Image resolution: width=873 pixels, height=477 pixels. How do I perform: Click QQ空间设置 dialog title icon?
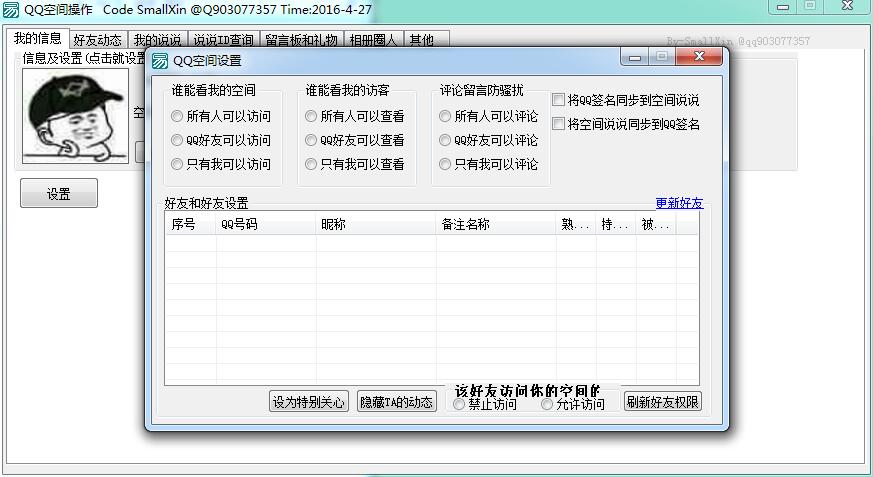tap(160, 61)
